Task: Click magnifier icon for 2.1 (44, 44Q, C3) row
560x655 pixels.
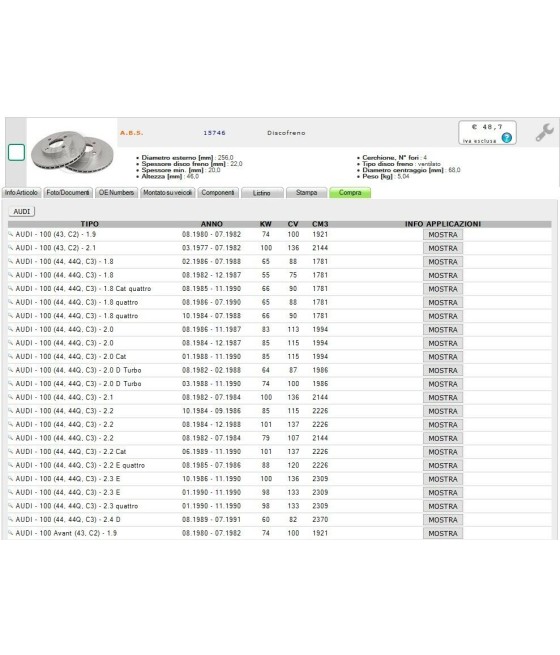Action: [11, 397]
